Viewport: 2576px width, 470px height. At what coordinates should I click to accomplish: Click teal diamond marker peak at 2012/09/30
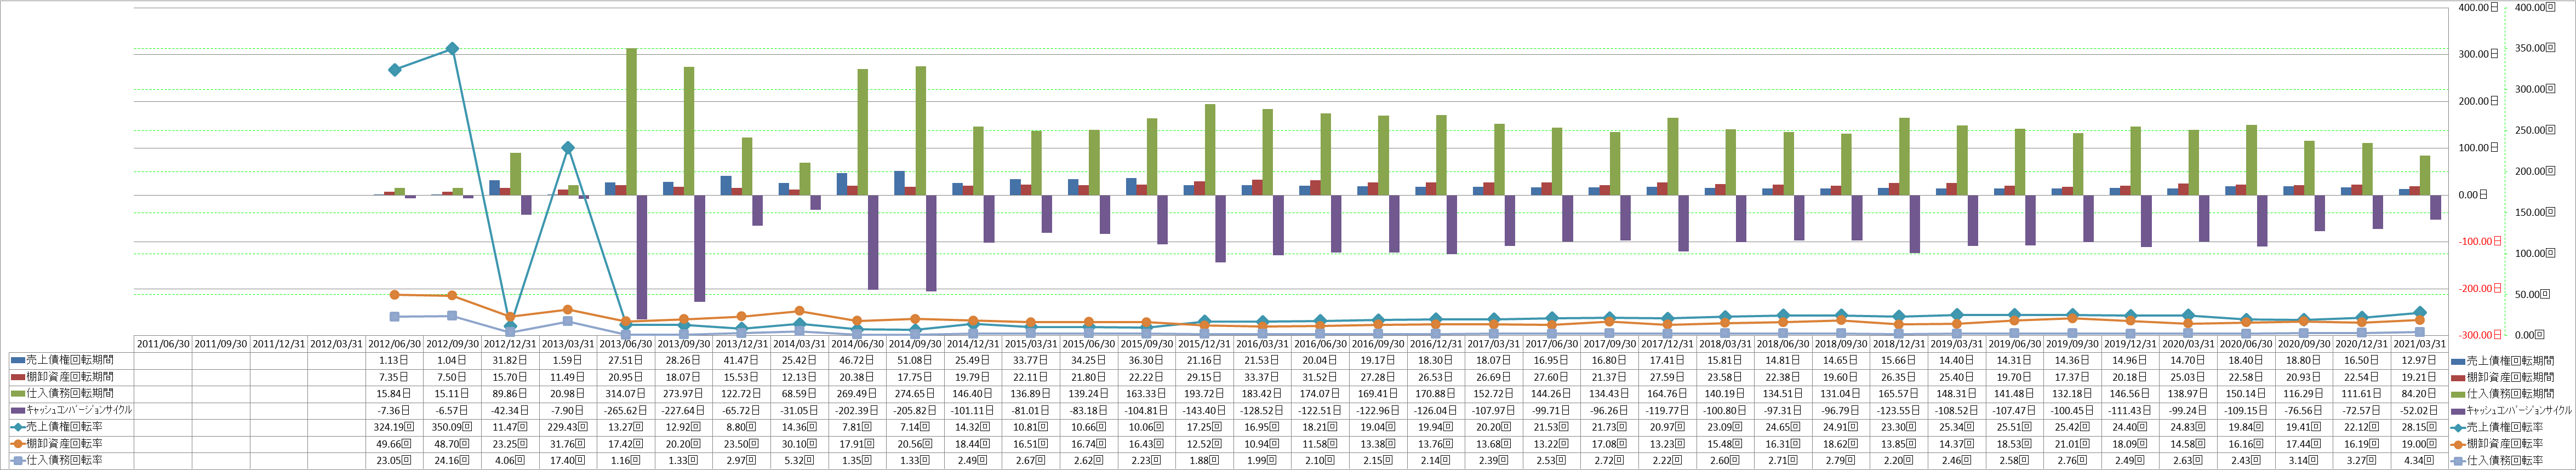click(x=452, y=48)
